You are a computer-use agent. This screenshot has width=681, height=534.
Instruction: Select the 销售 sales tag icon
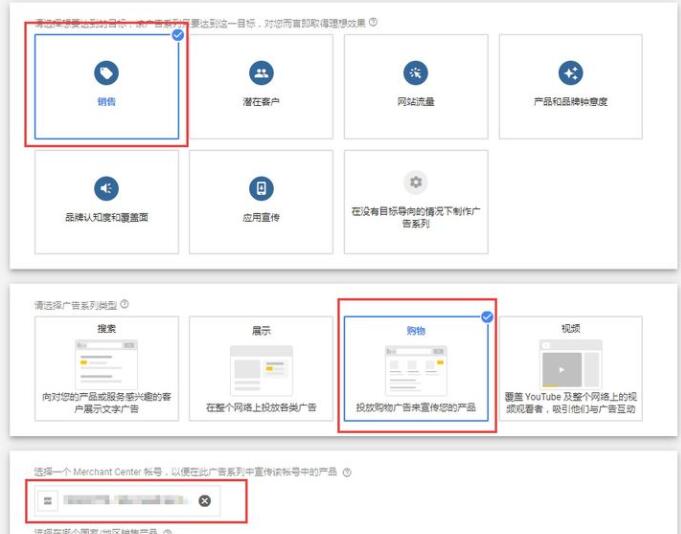(x=106, y=73)
